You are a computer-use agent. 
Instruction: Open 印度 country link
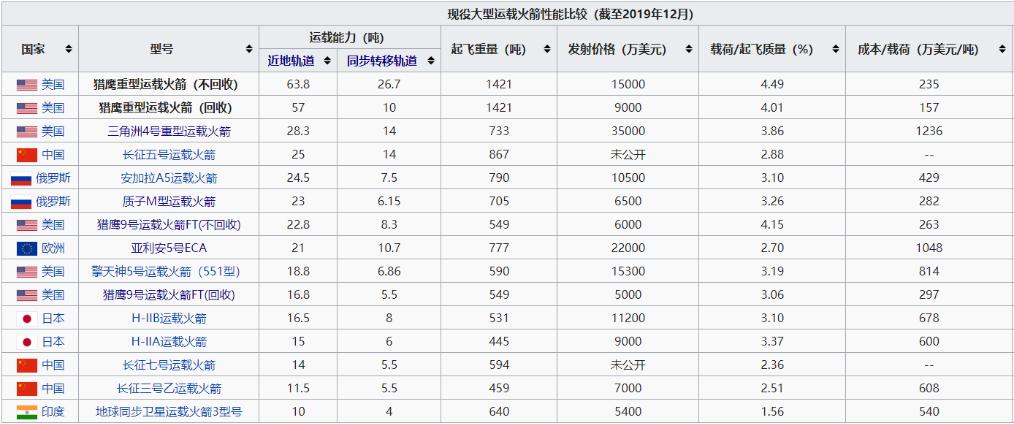coord(53,412)
